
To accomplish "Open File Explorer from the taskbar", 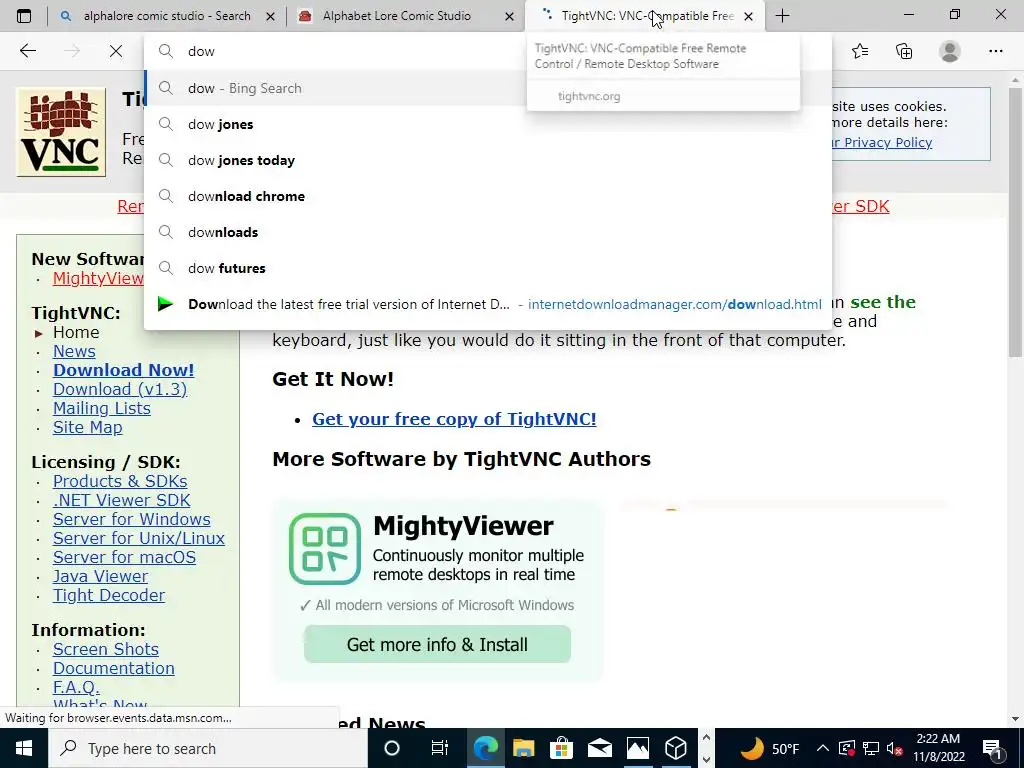I will click(523, 748).
